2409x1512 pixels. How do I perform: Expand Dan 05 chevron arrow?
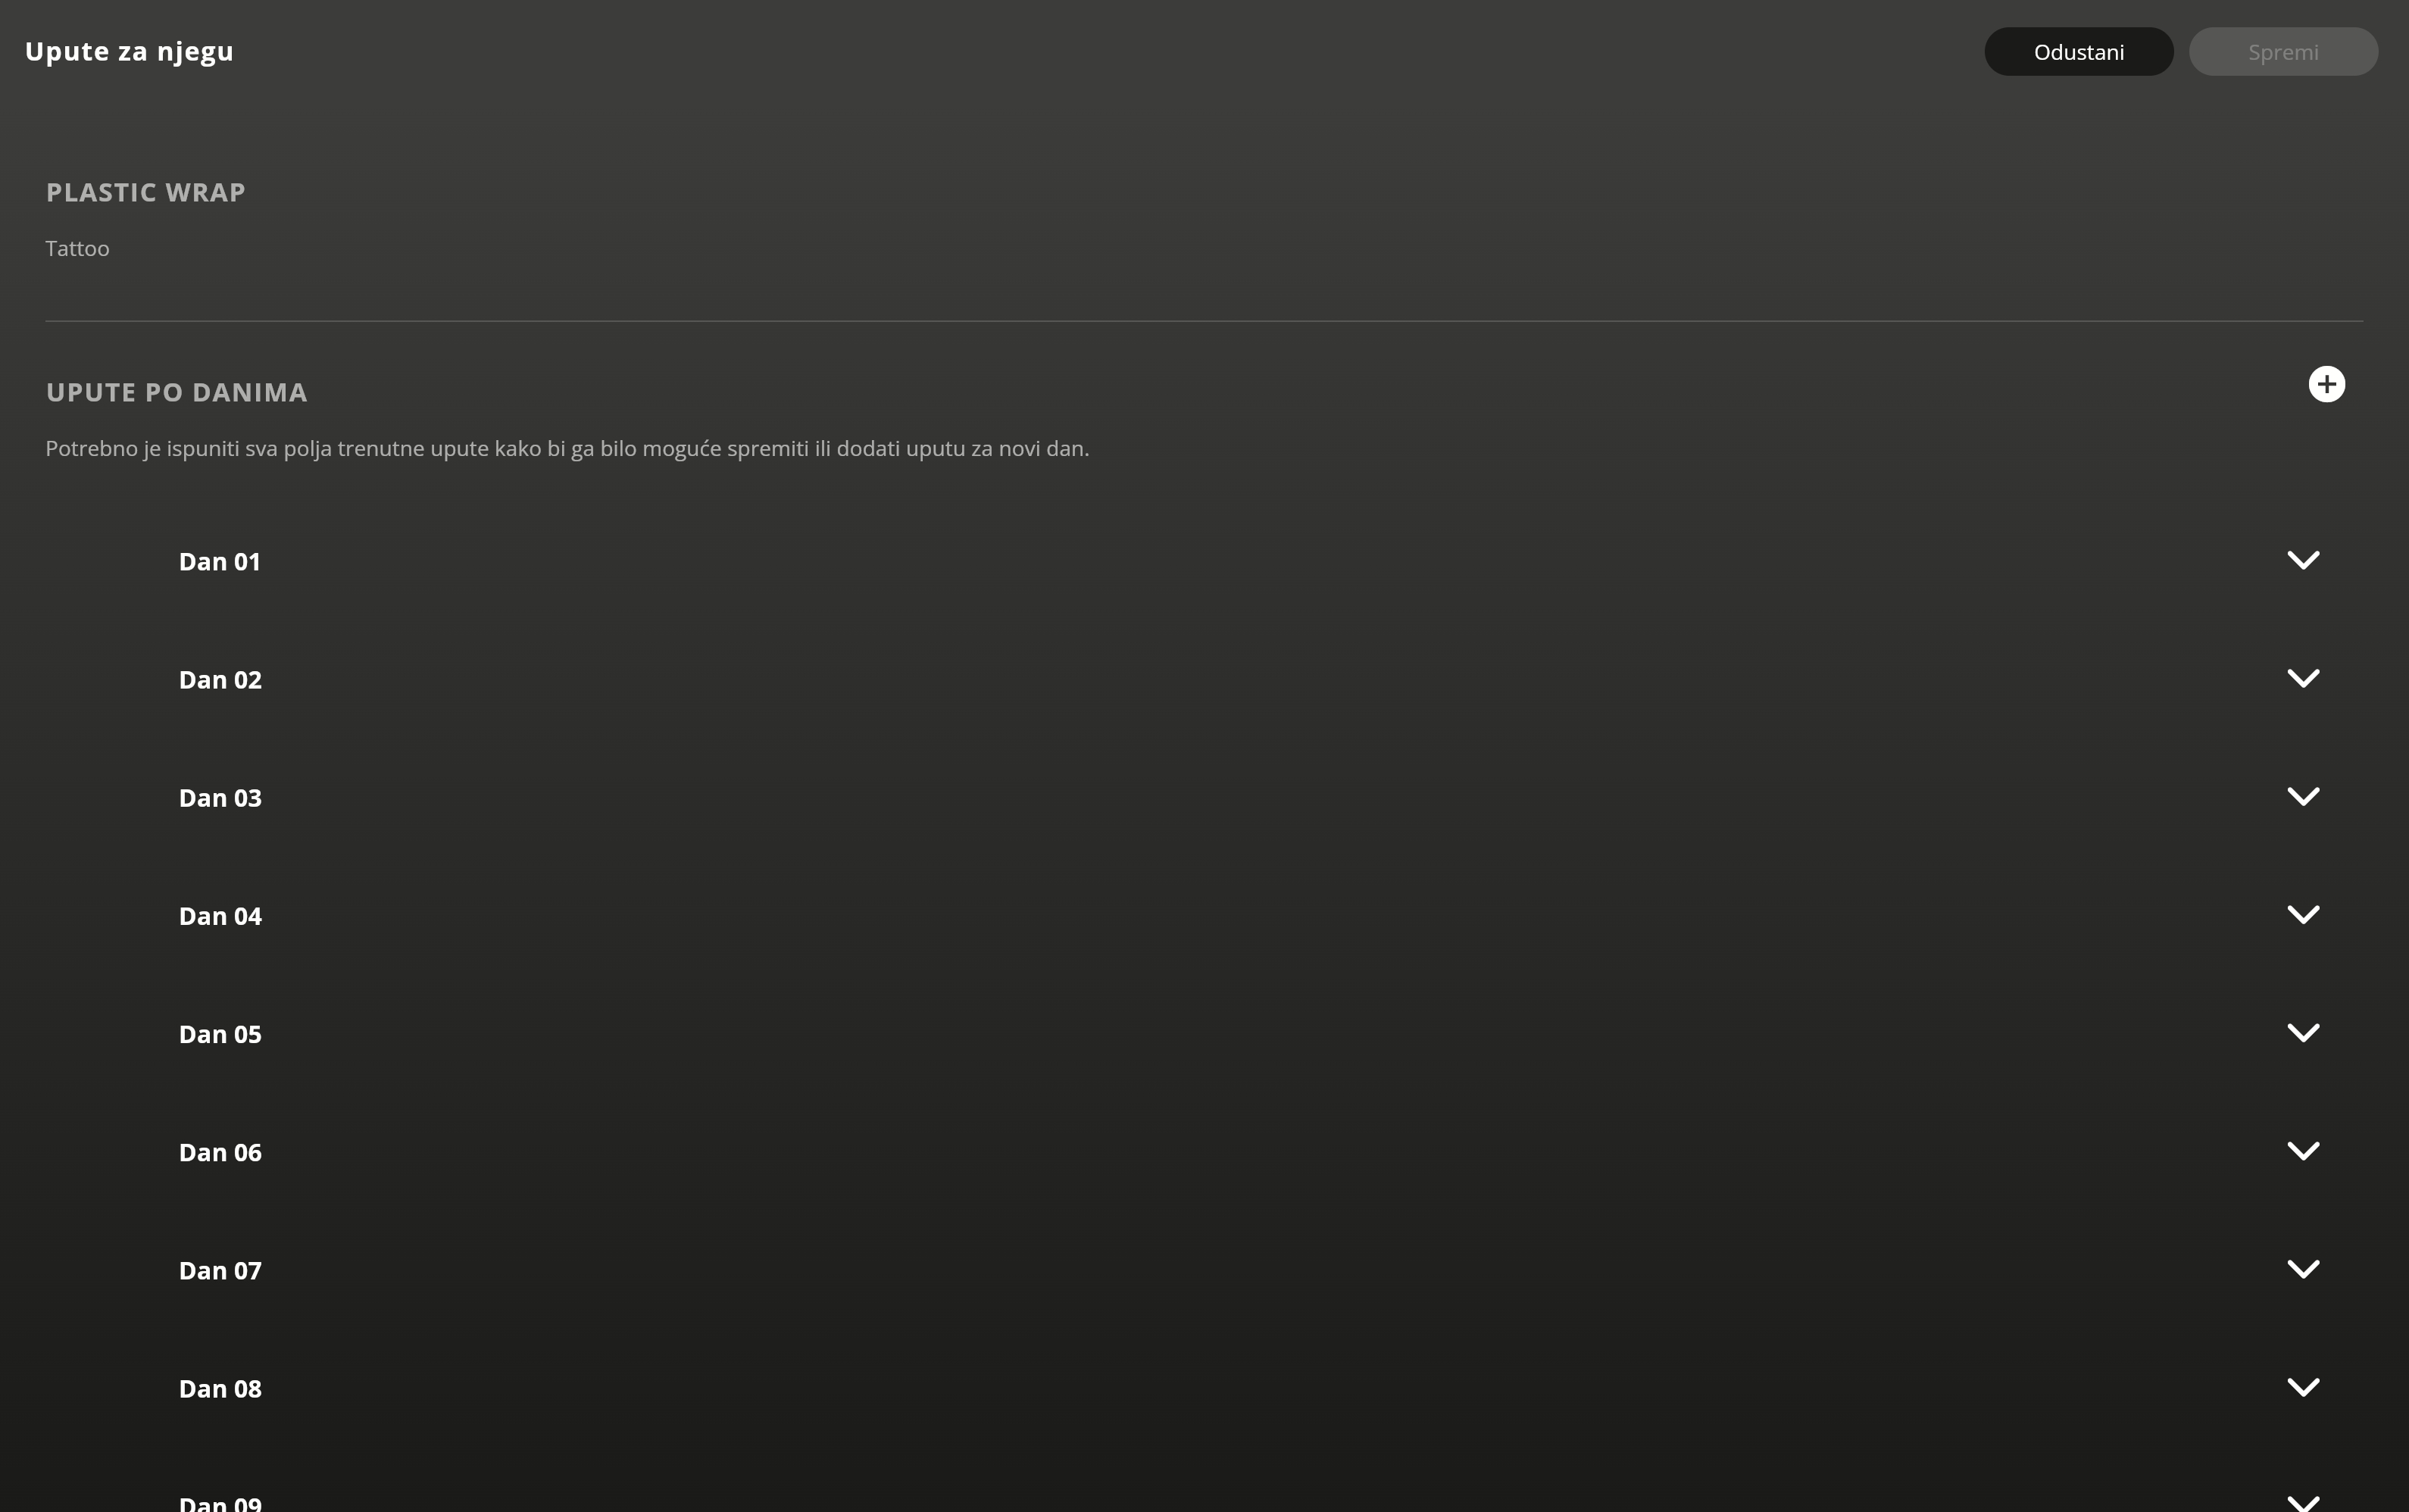click(2303, 1032)
